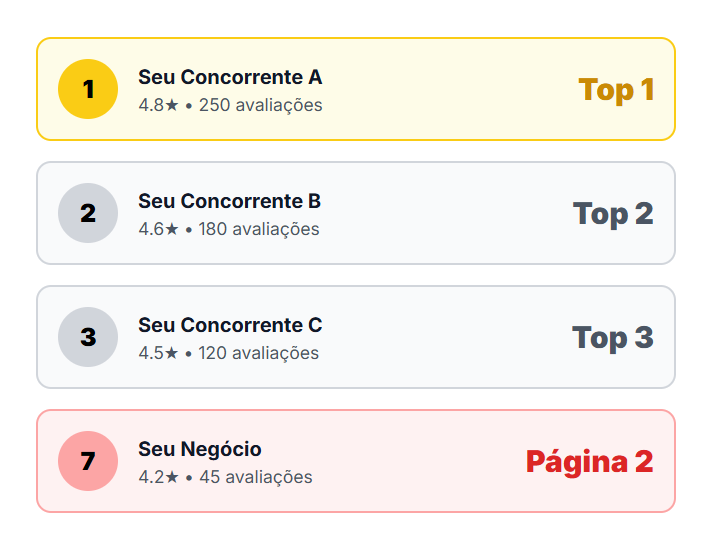
Task: Open the Seu Concorrente C title
Action: 230,325
